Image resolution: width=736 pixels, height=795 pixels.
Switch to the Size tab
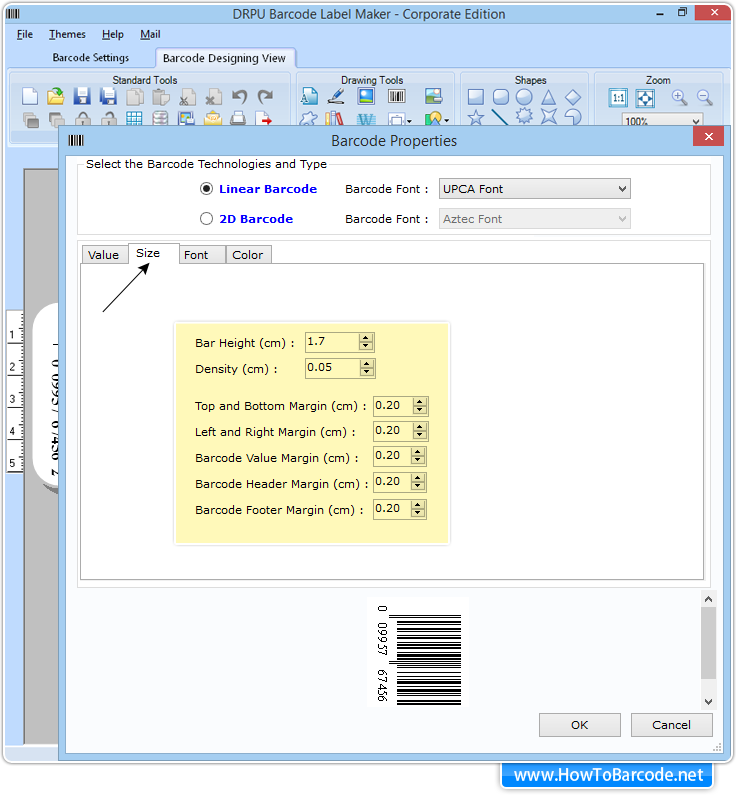153,253
